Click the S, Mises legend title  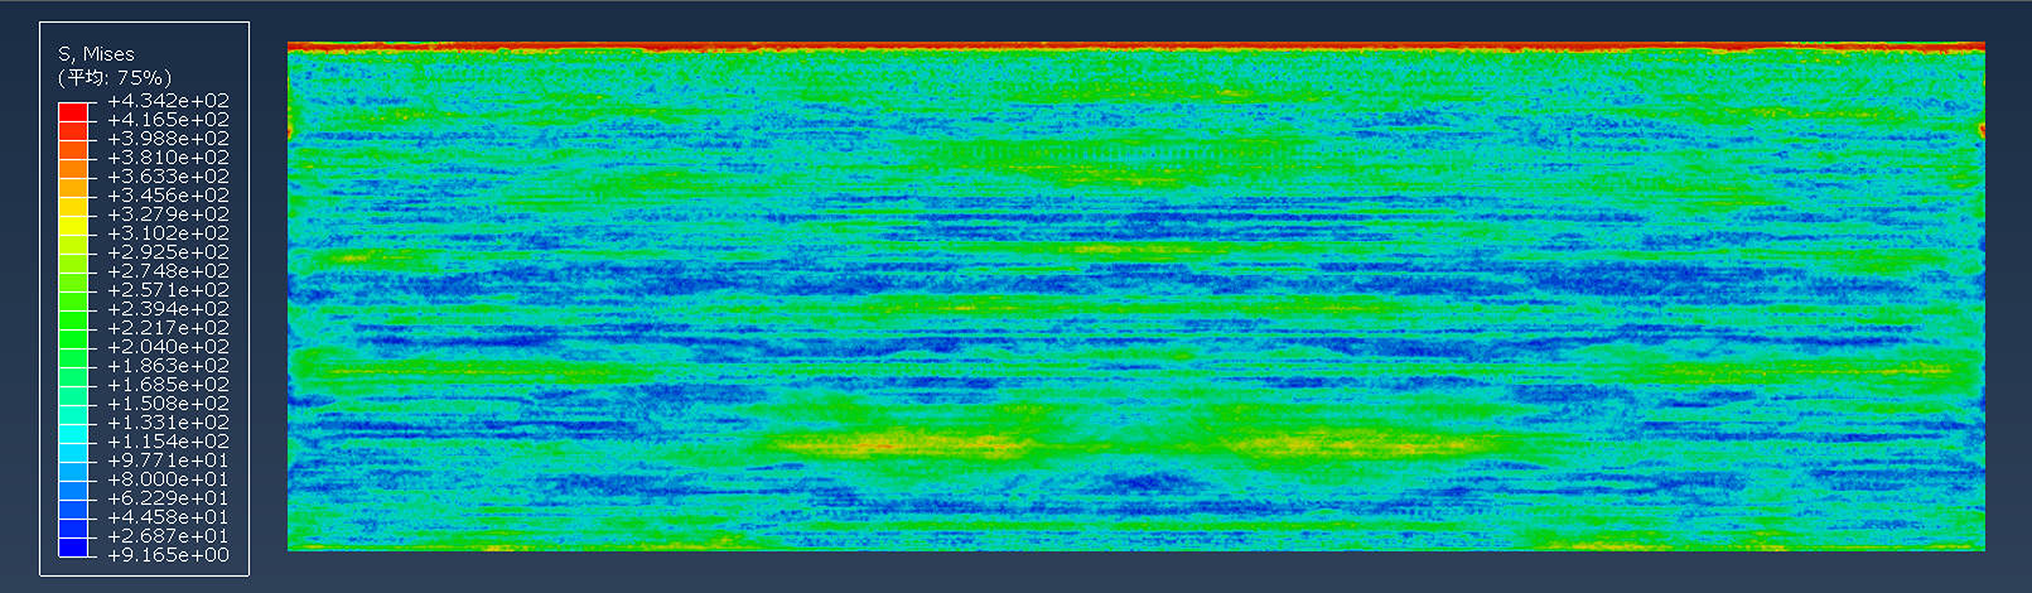tap(96, 54)
